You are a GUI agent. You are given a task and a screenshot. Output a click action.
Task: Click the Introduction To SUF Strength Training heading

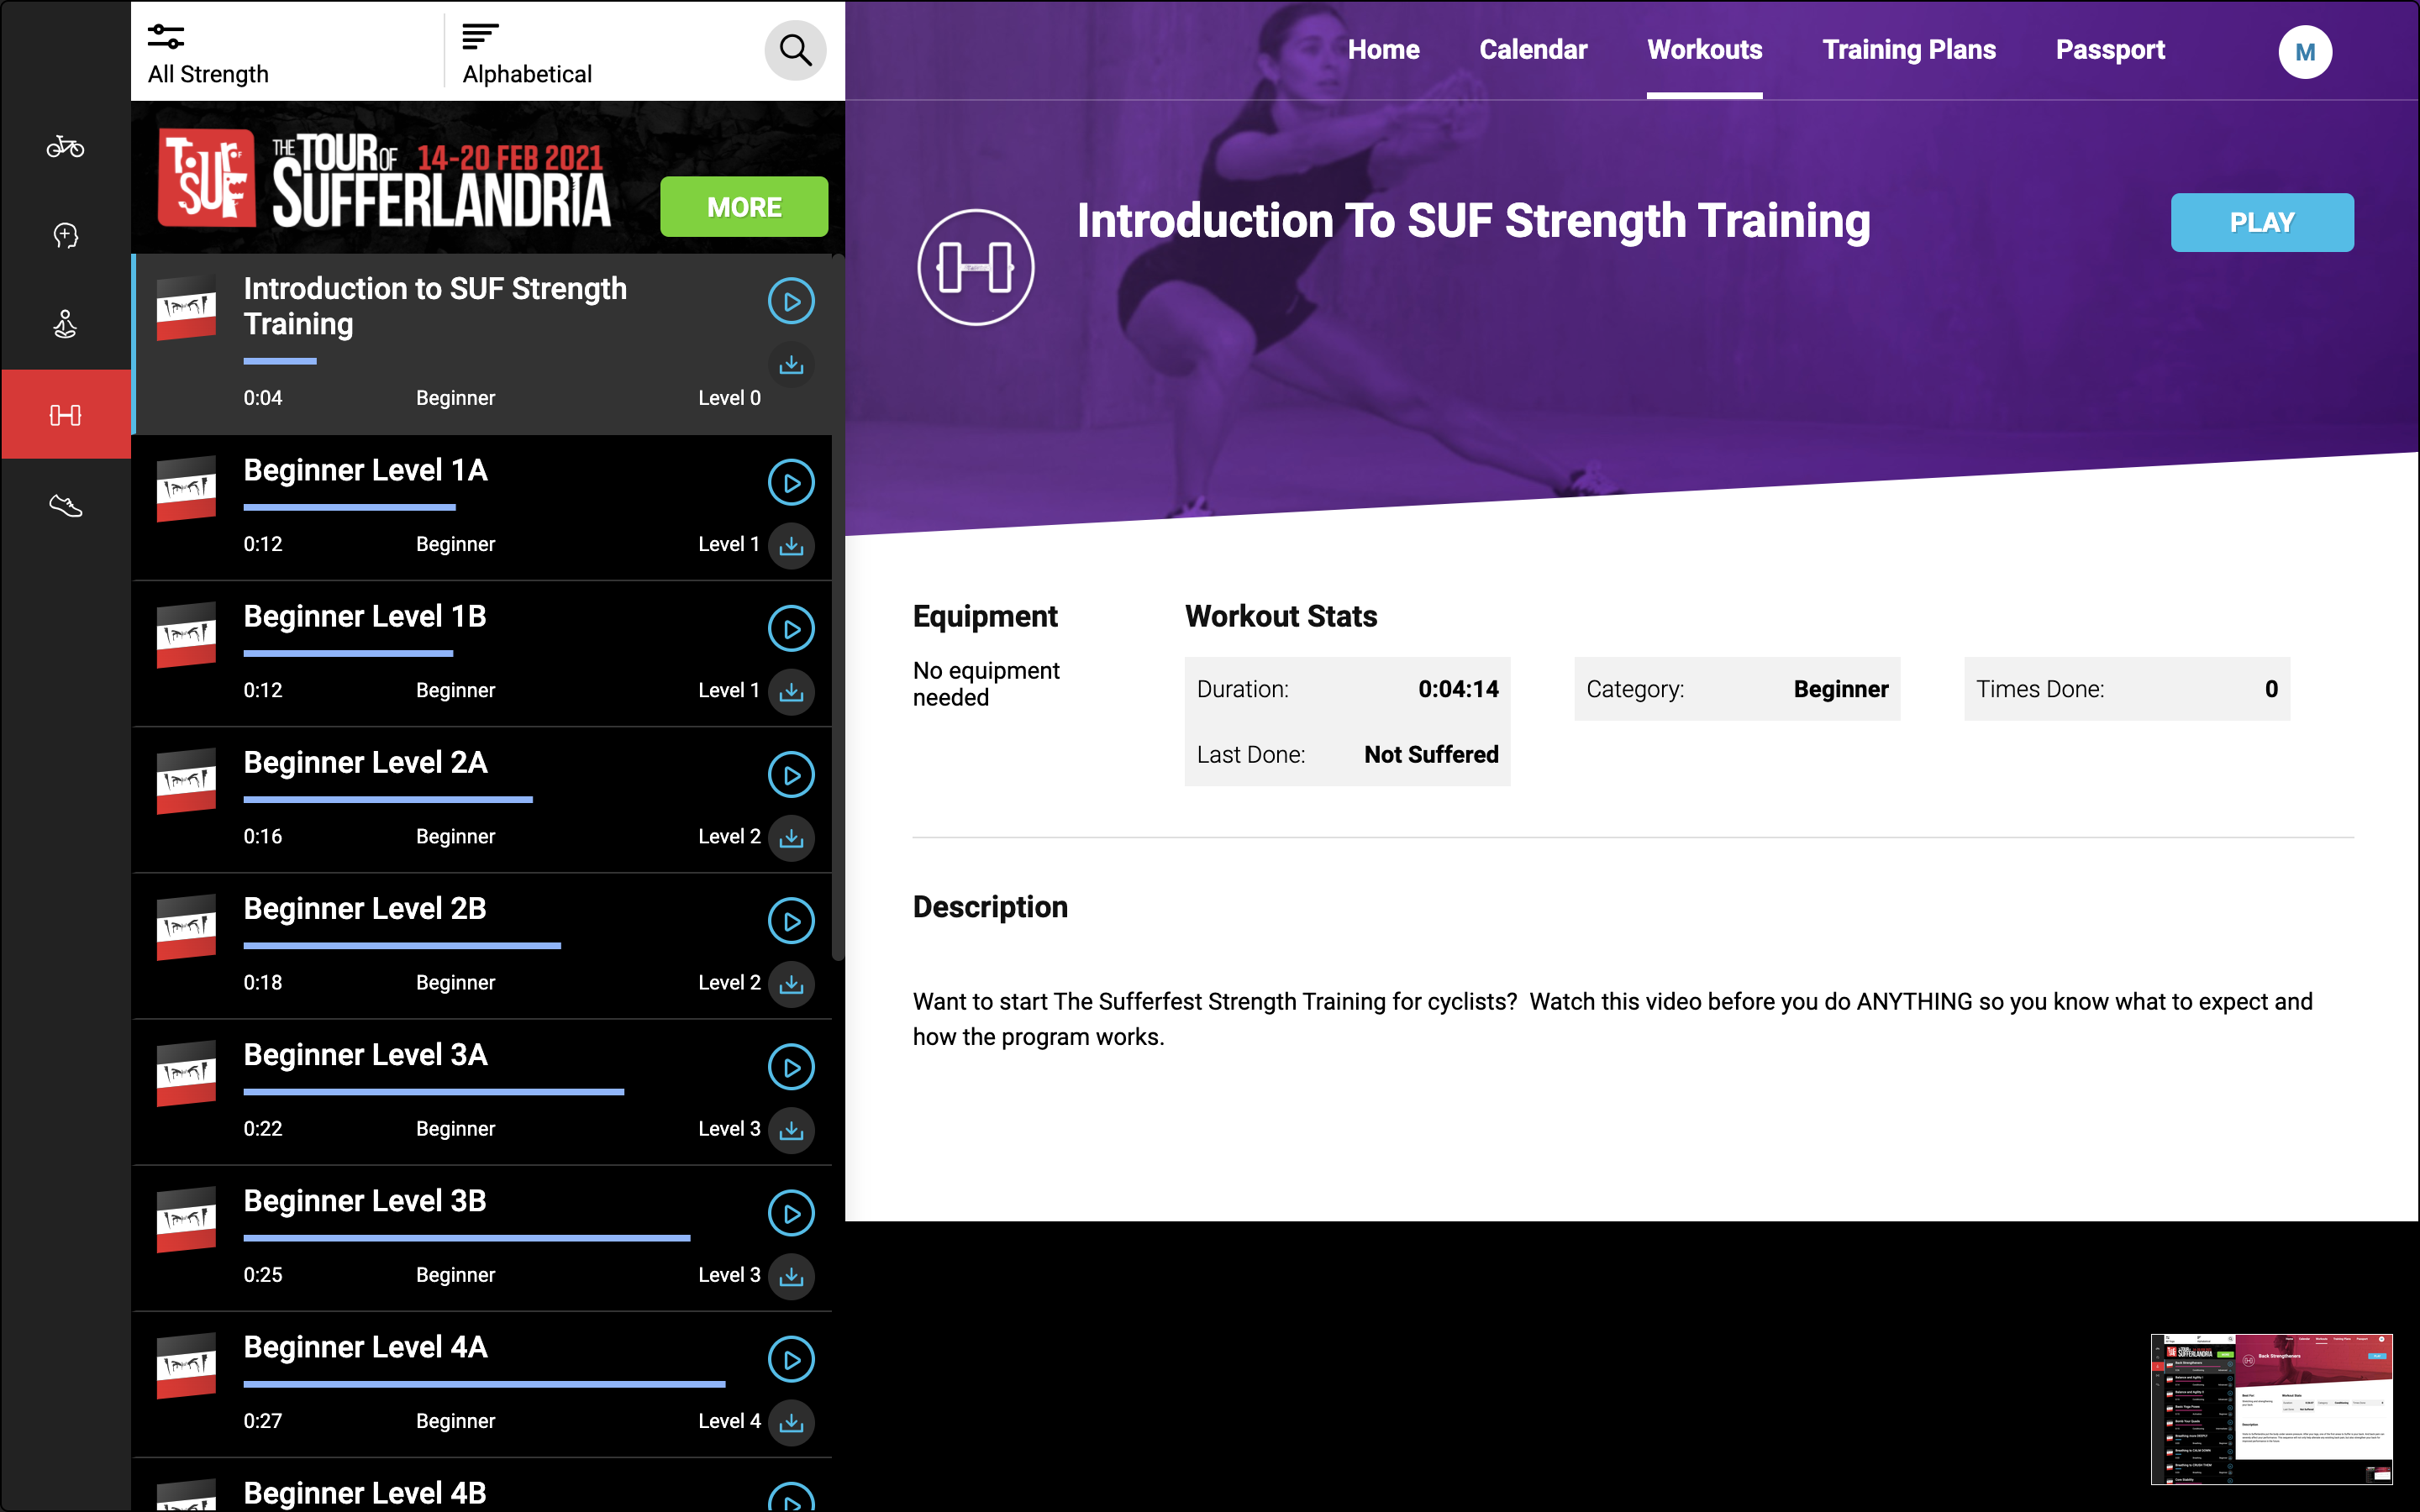point(1473,221)
